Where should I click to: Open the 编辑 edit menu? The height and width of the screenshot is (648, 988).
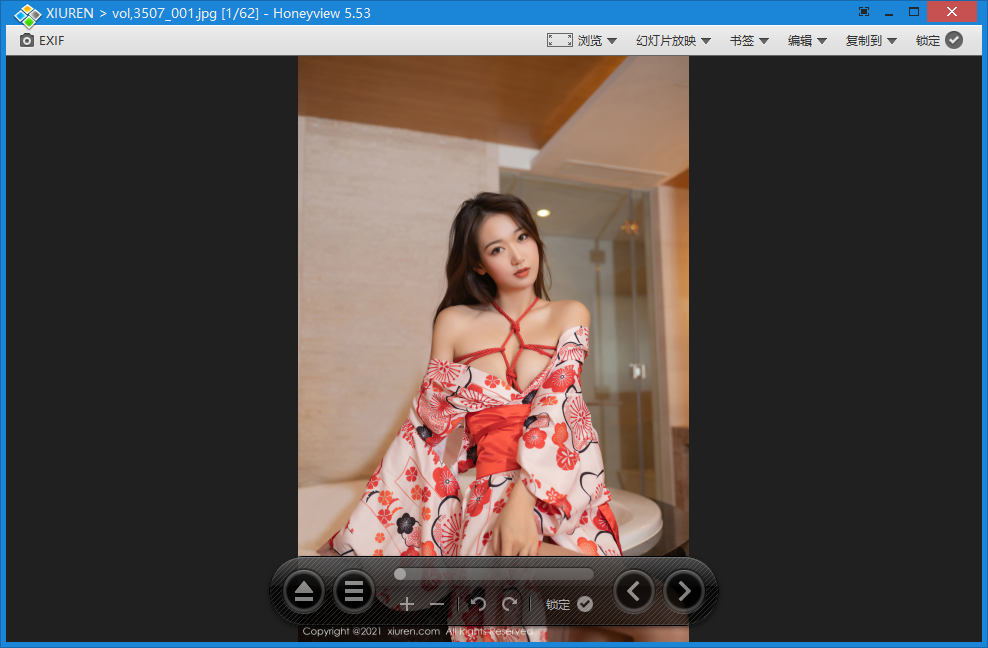click(x=803, y=40)
